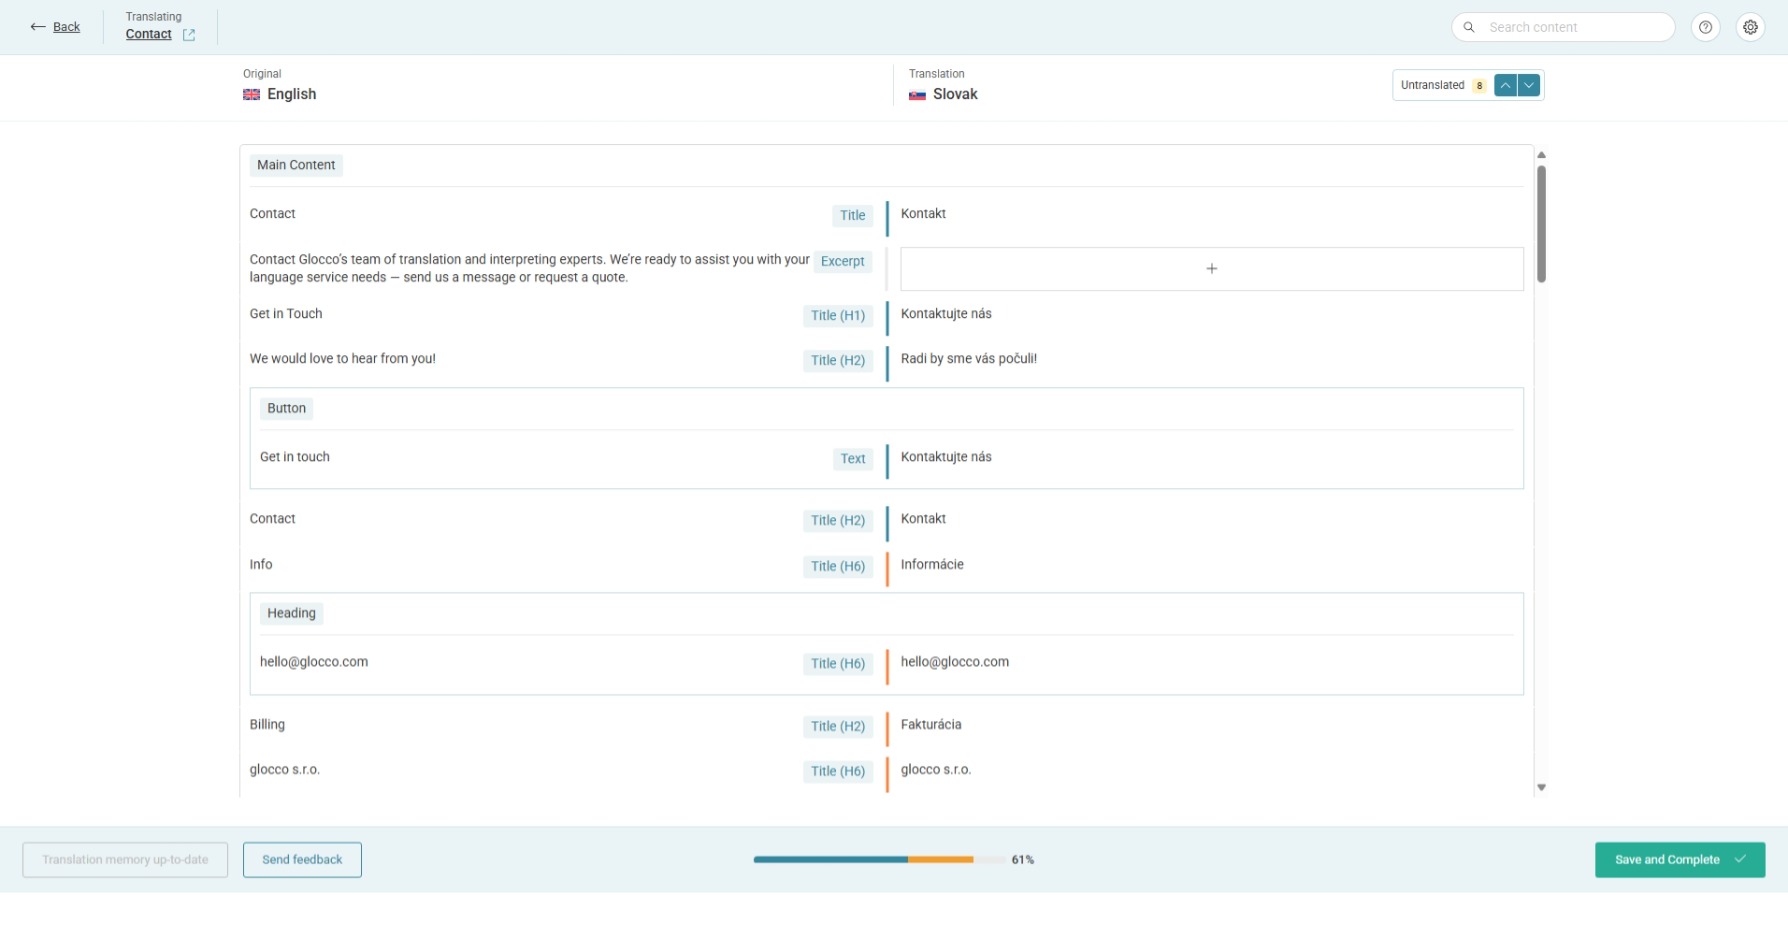Edit 'Radi by sme vás počuli!' translation
The height and width of the screenshot is (942, 1788).
(969, 358)
